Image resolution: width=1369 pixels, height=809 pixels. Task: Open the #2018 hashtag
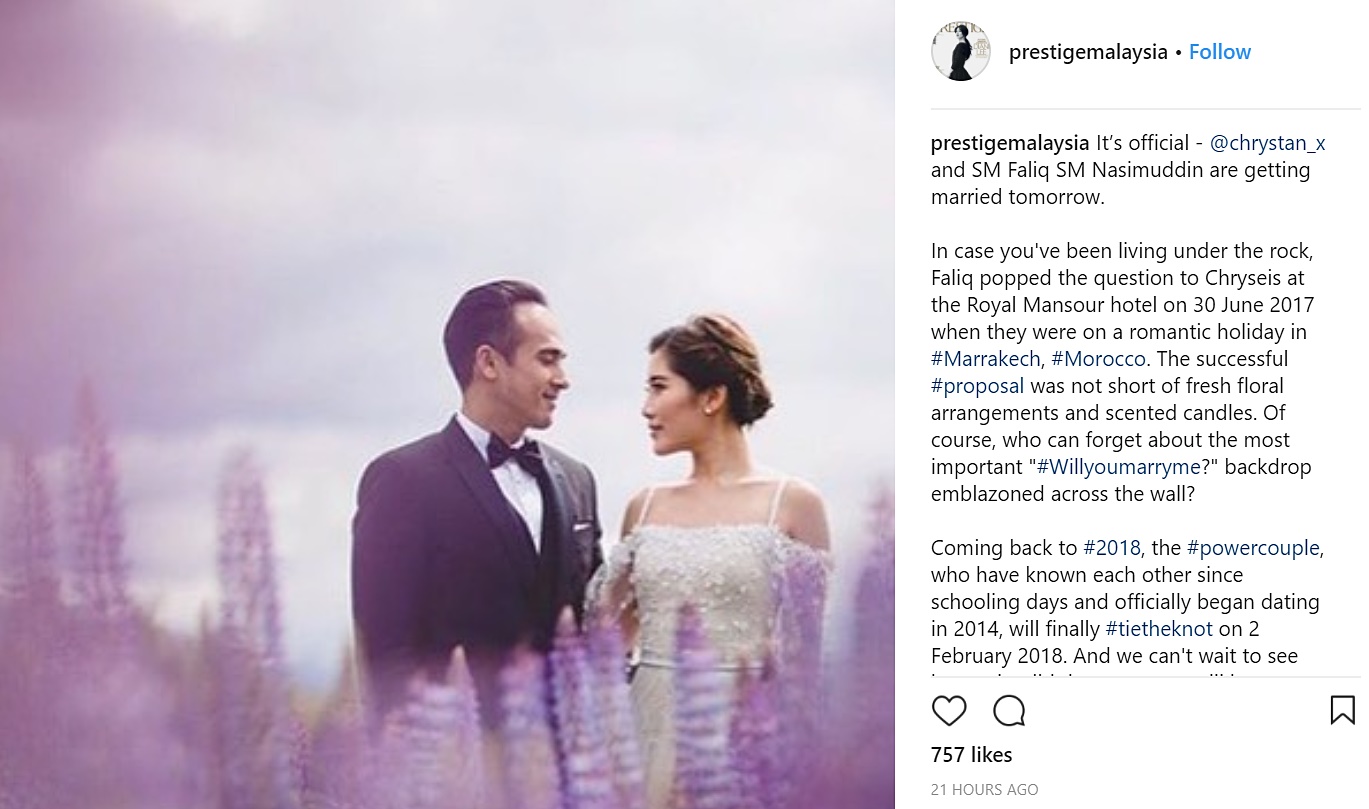click(1112, 548)
